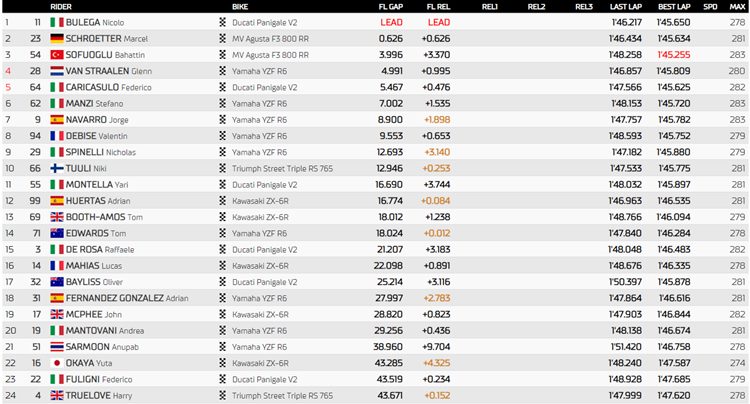
Task: Click checkered flag icon in FULIGNI row
Action: click(x=222, y=379)
